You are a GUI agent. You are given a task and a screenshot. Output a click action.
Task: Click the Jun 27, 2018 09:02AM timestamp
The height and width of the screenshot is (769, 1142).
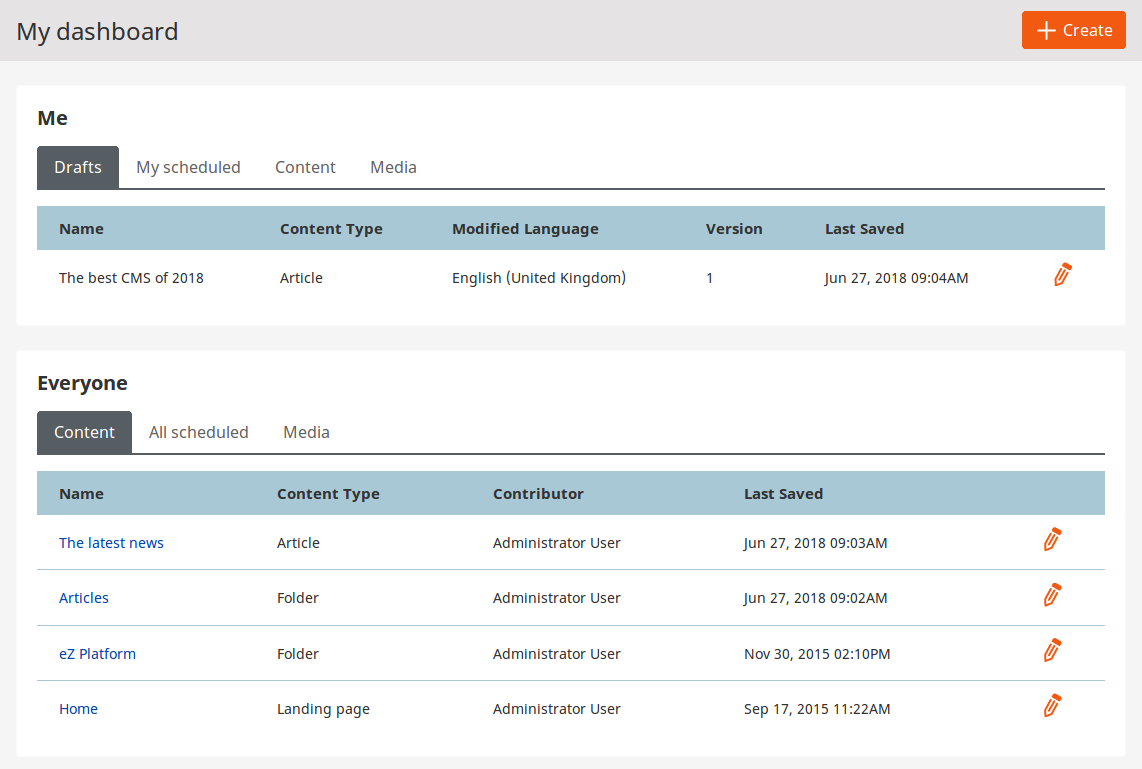[816, 598]
